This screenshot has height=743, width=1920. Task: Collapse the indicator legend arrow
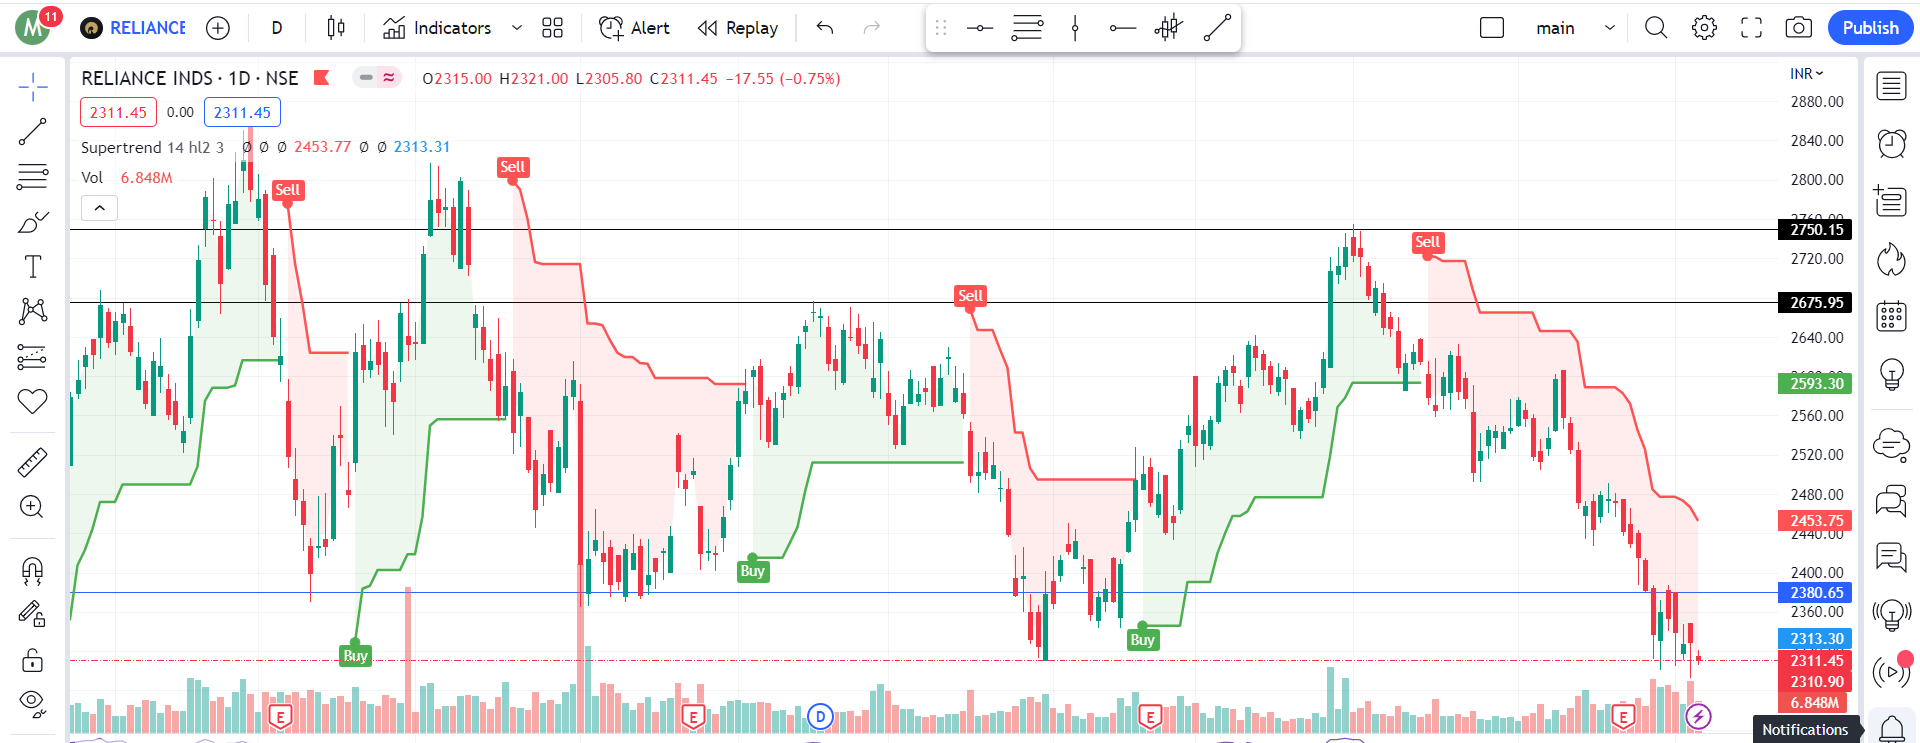tap(99, 208)
